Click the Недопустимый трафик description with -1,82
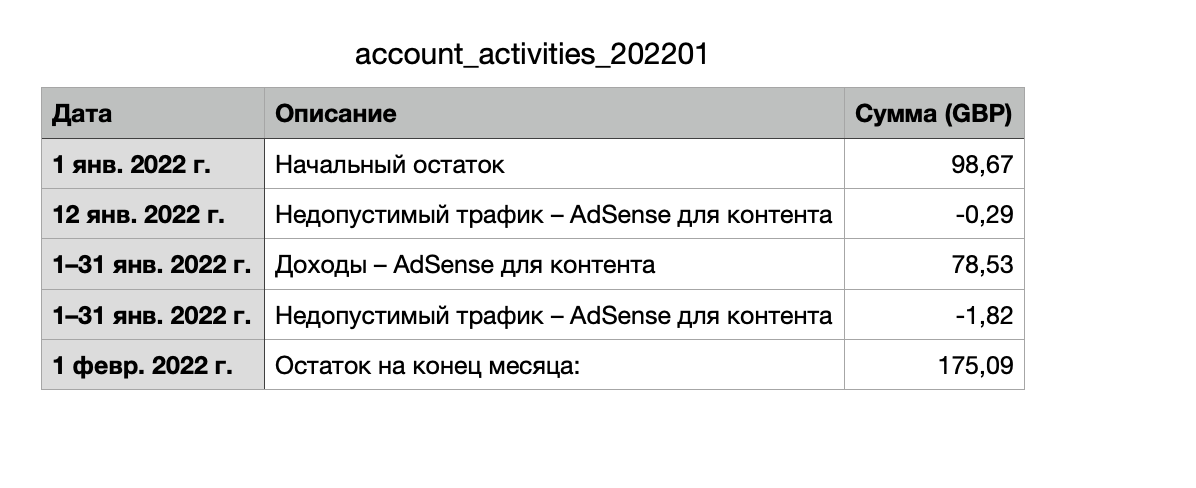1196x488 pixels. tap(554, 316)
